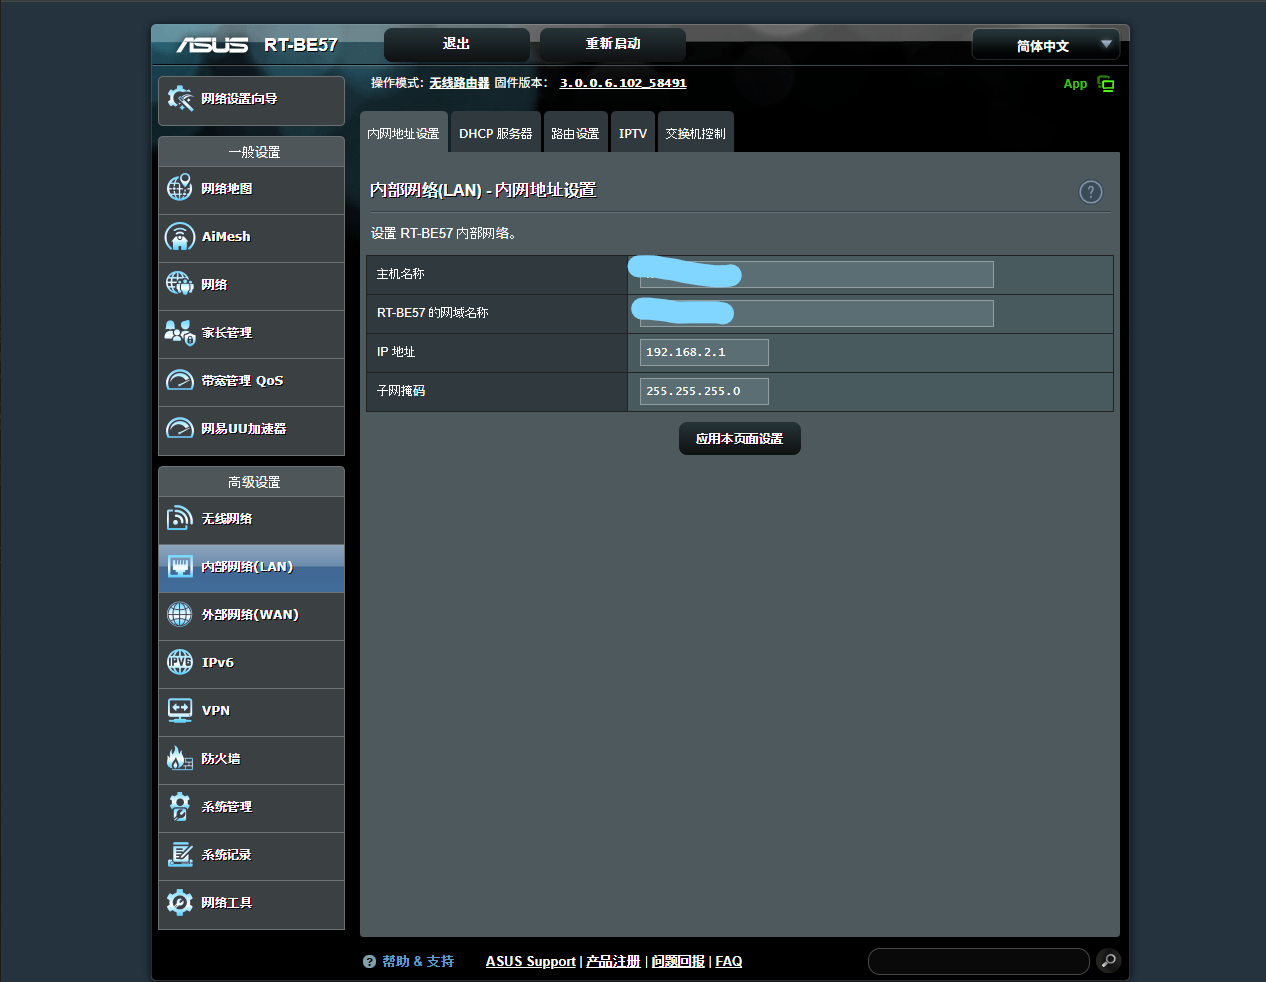The image size is (1266, 982).
Task: Click the help question mark icon
Action: tap(1091, 192)
